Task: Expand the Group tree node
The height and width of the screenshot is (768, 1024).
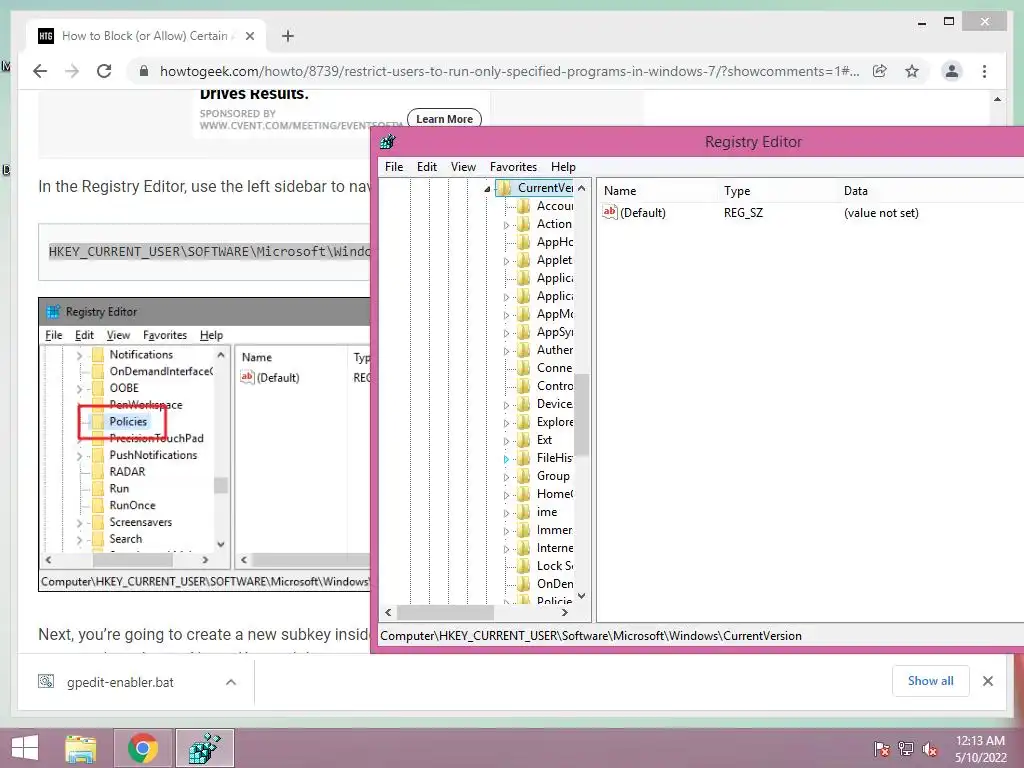Action: [506, 477]
